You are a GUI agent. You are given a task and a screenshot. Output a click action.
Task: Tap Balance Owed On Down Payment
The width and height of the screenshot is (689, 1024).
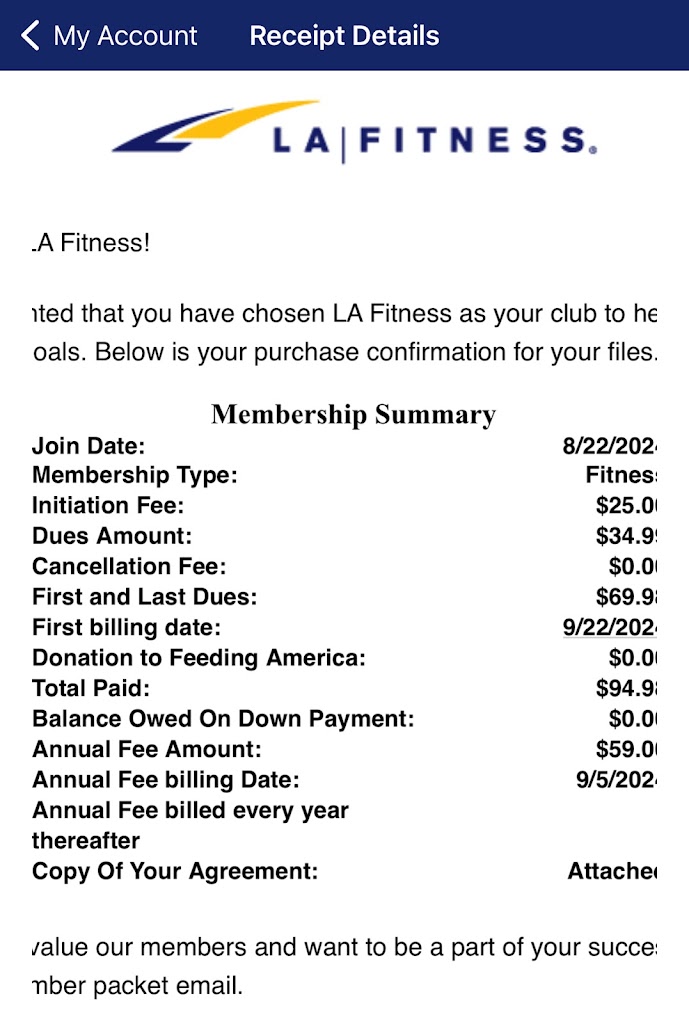[x=222, y=718]
